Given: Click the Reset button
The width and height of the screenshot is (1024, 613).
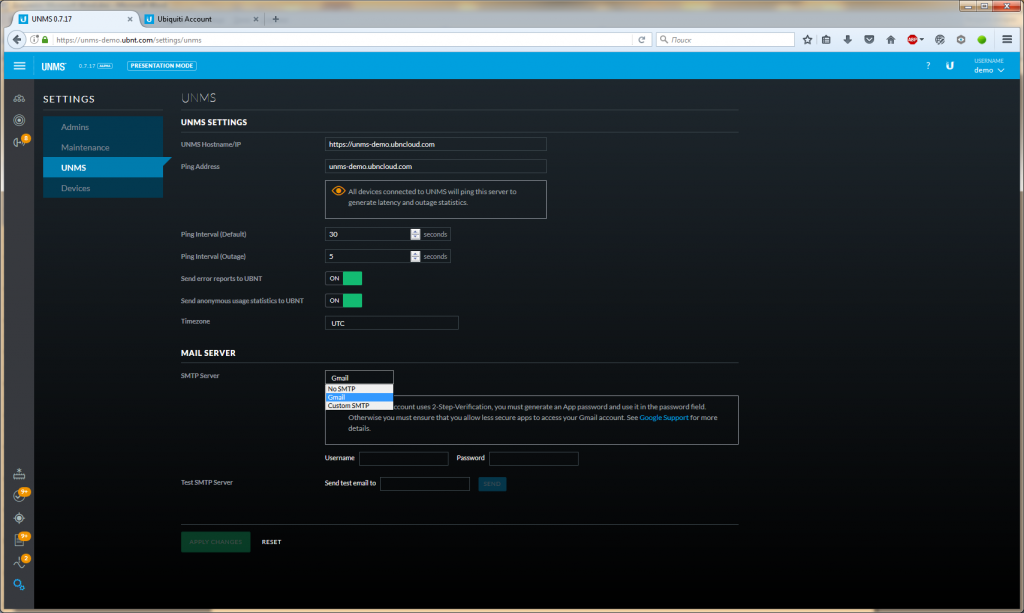Looking at the screenshot, I should click(271, 542).
